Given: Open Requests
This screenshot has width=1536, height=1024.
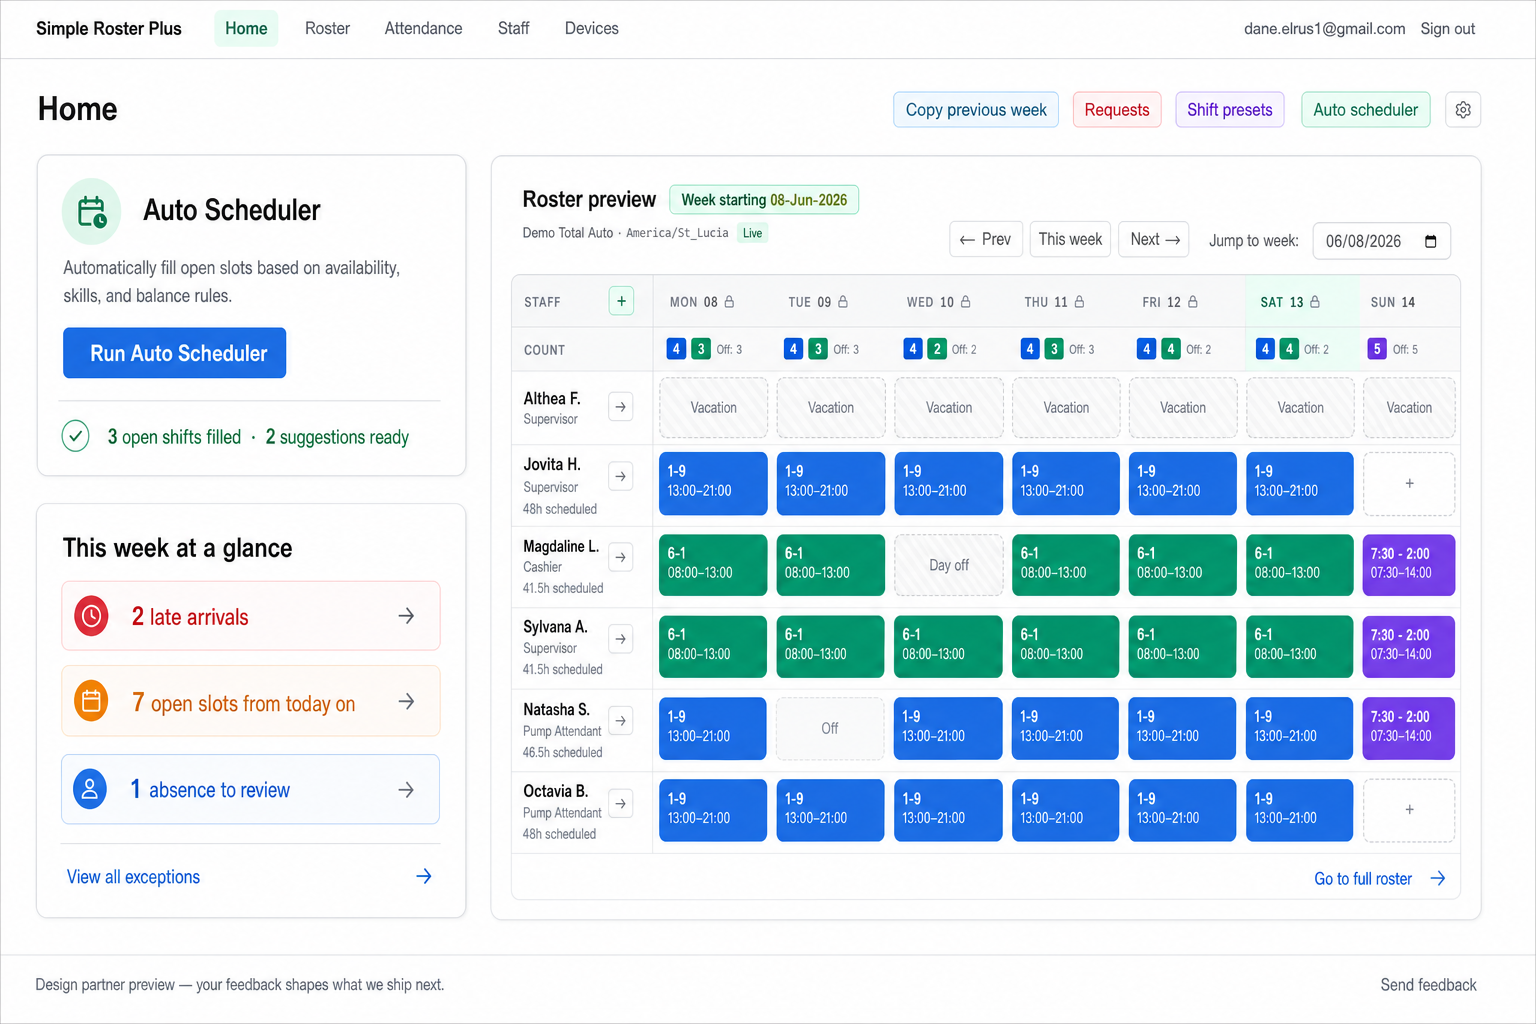Looking at the screenshot, I should point(1117,110).
